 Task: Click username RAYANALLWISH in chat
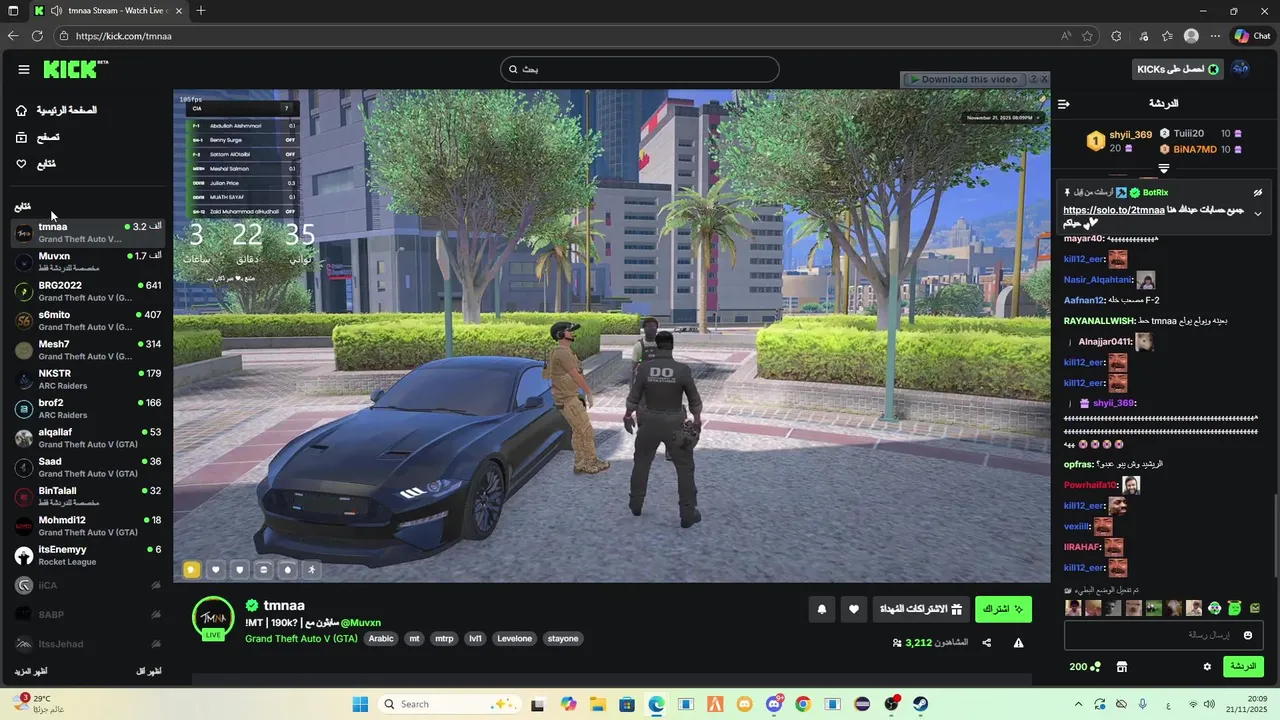coord(1099,321)
